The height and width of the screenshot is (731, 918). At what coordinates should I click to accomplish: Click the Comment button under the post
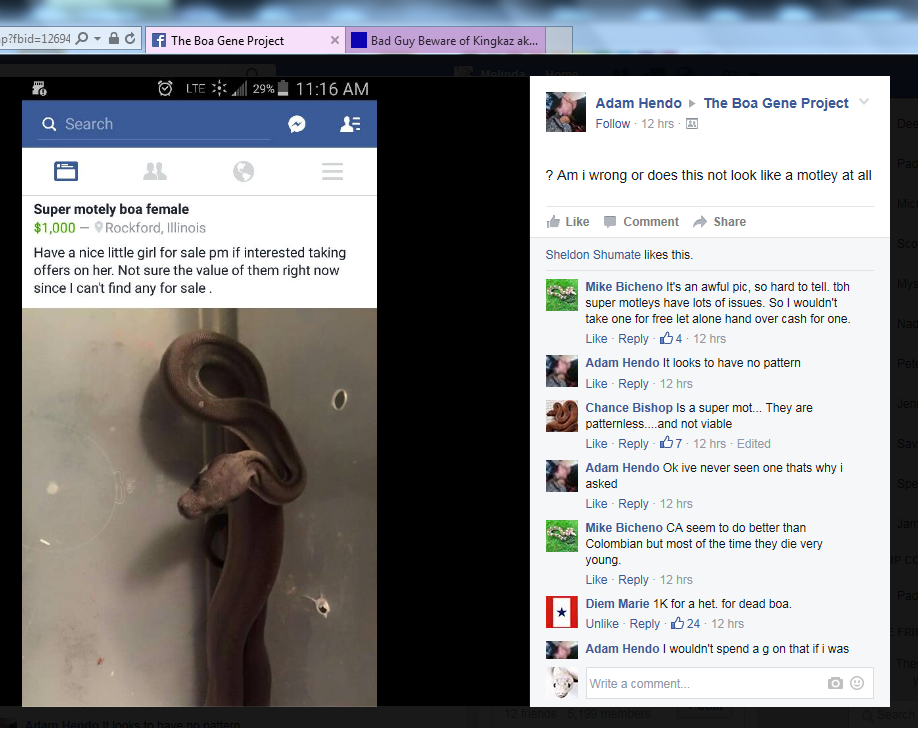(x=641, y=222)
